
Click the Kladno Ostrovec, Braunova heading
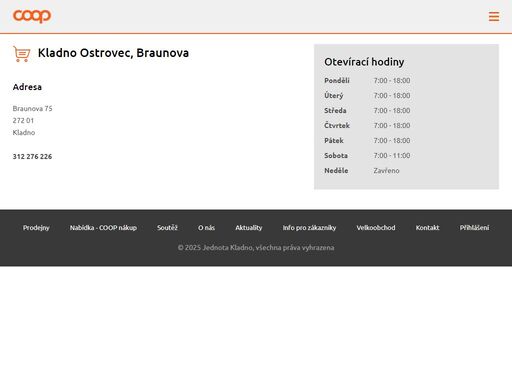pos(113,53)
